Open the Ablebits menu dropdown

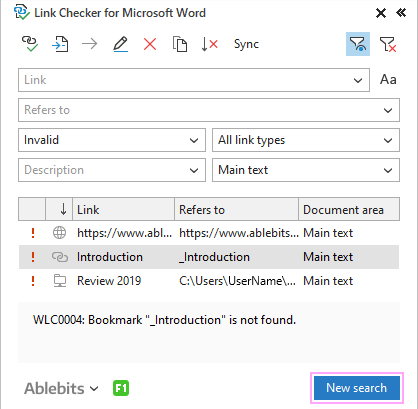[61, 388]
